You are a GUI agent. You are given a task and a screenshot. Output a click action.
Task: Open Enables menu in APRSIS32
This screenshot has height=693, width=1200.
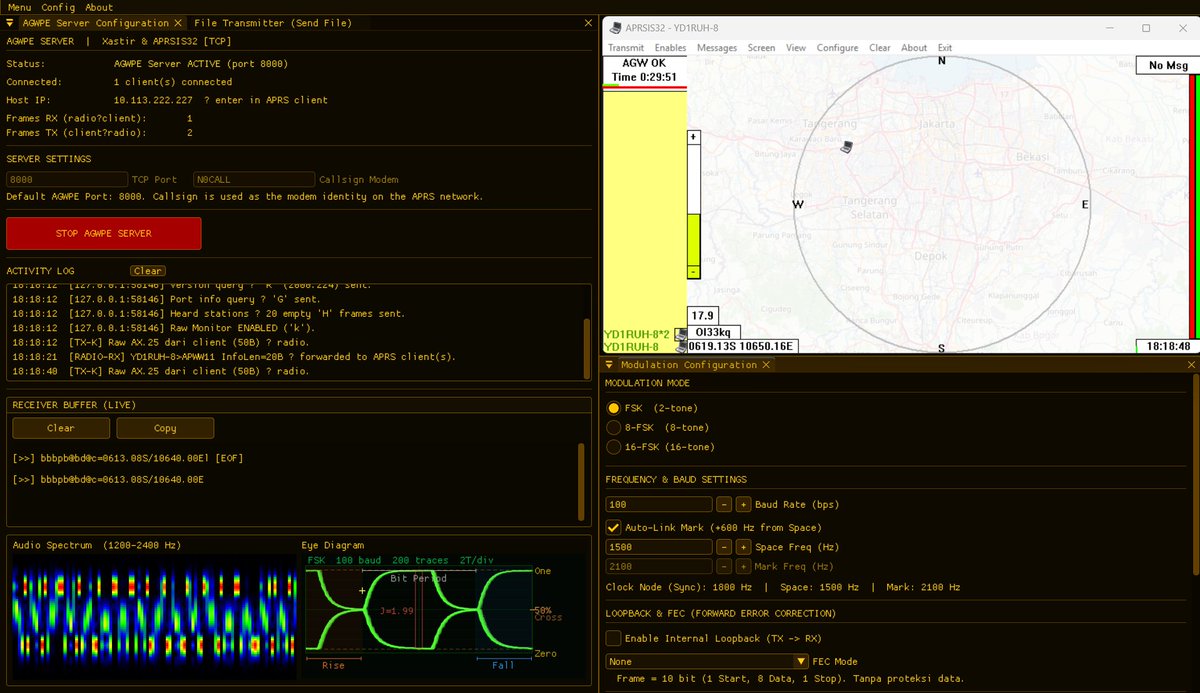point(670,48)
